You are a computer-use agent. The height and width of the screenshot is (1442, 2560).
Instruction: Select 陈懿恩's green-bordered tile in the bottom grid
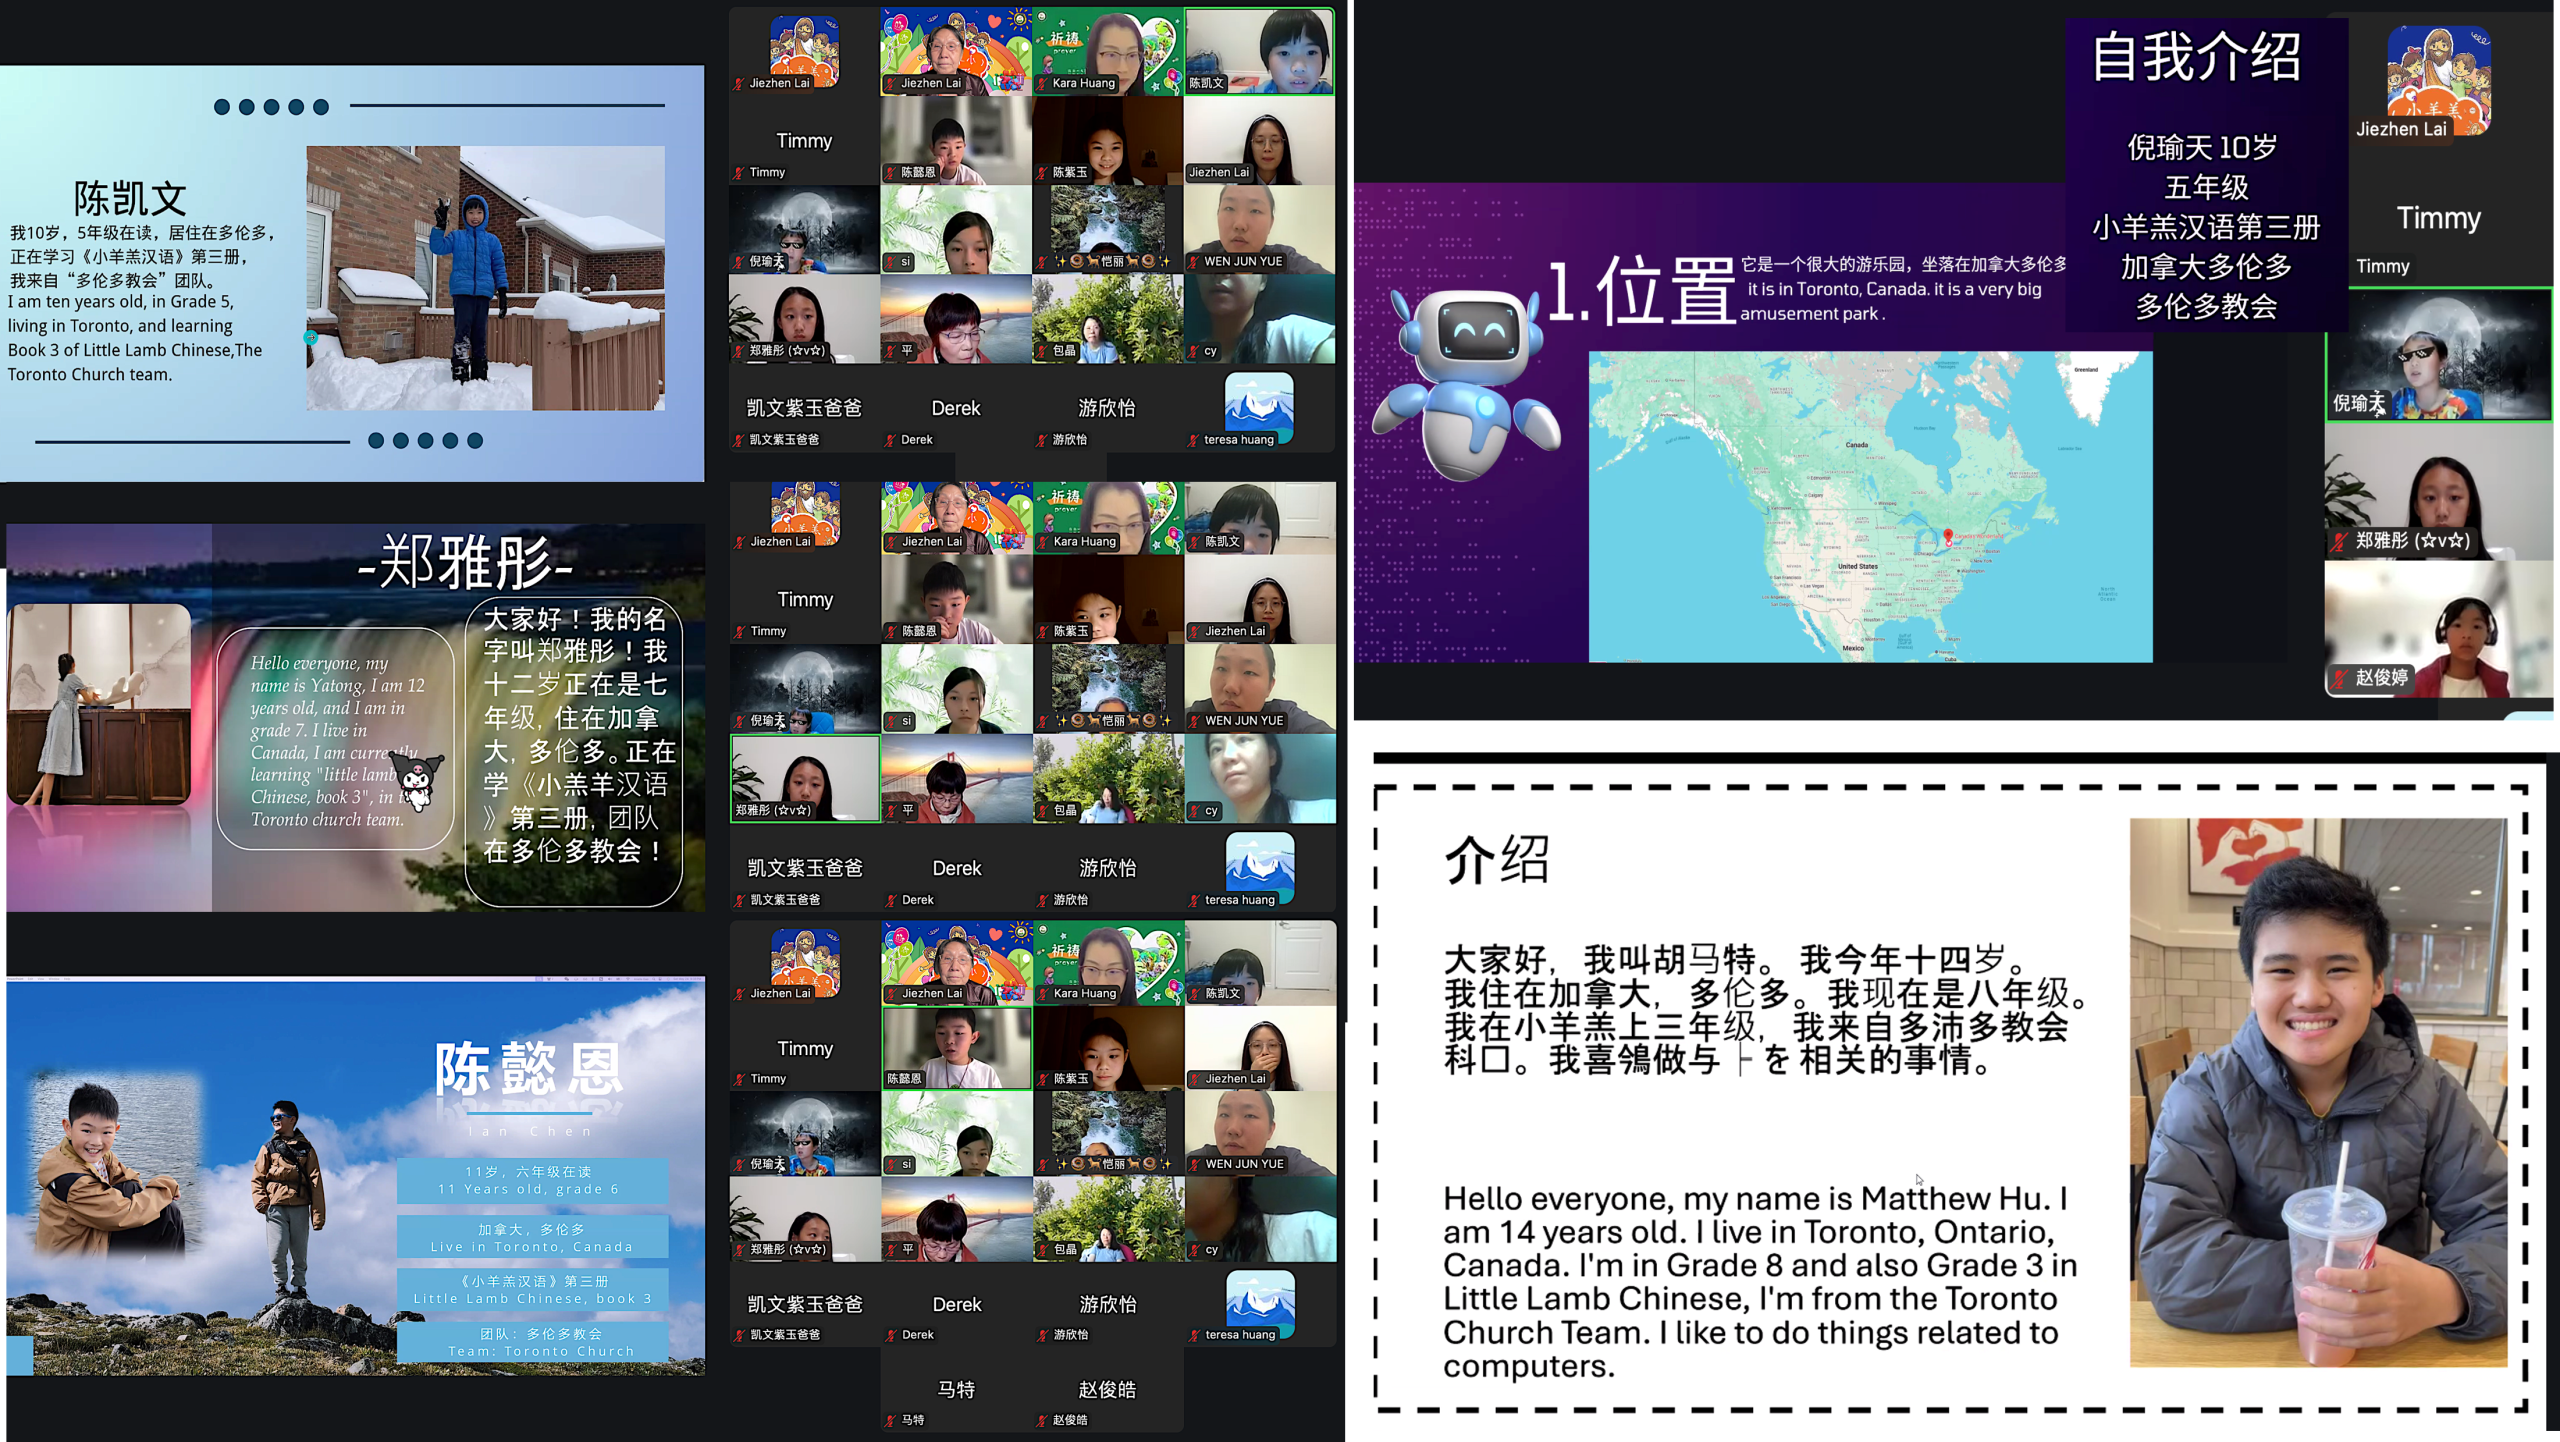(x=956, y=1047)
